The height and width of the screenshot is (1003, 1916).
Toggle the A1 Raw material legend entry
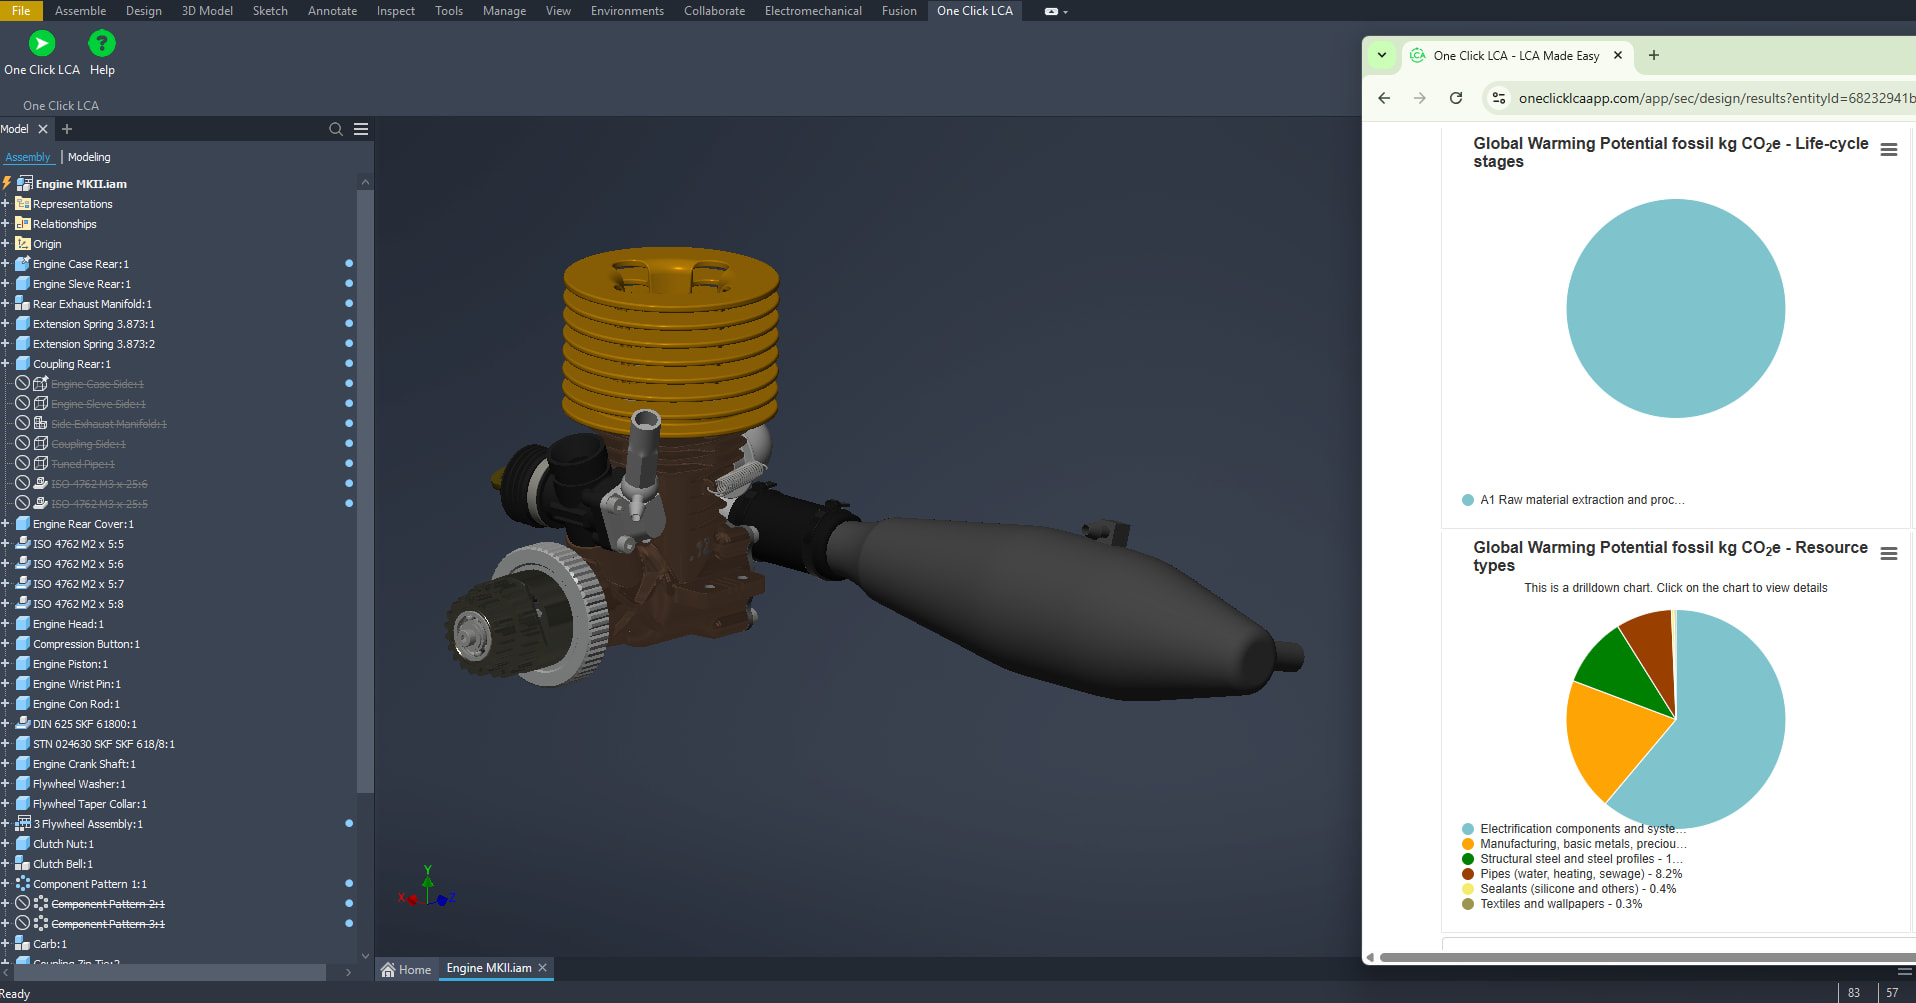click(1580, 500)
